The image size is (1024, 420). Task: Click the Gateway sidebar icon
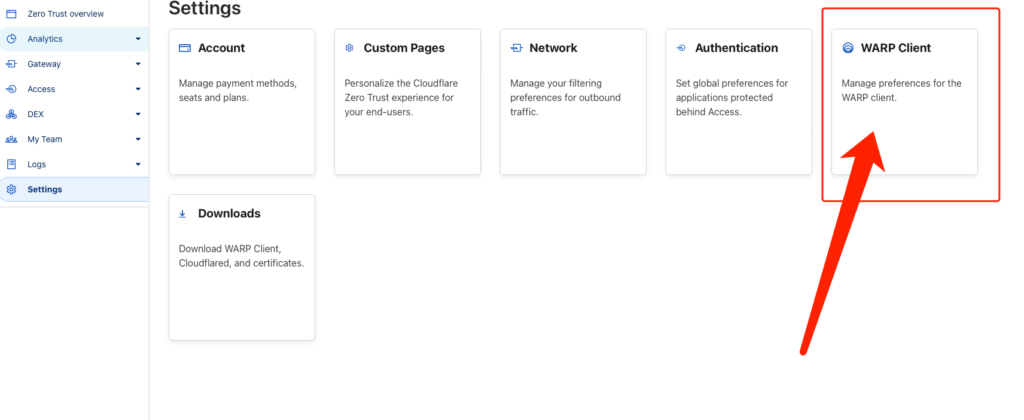[11, 64]
